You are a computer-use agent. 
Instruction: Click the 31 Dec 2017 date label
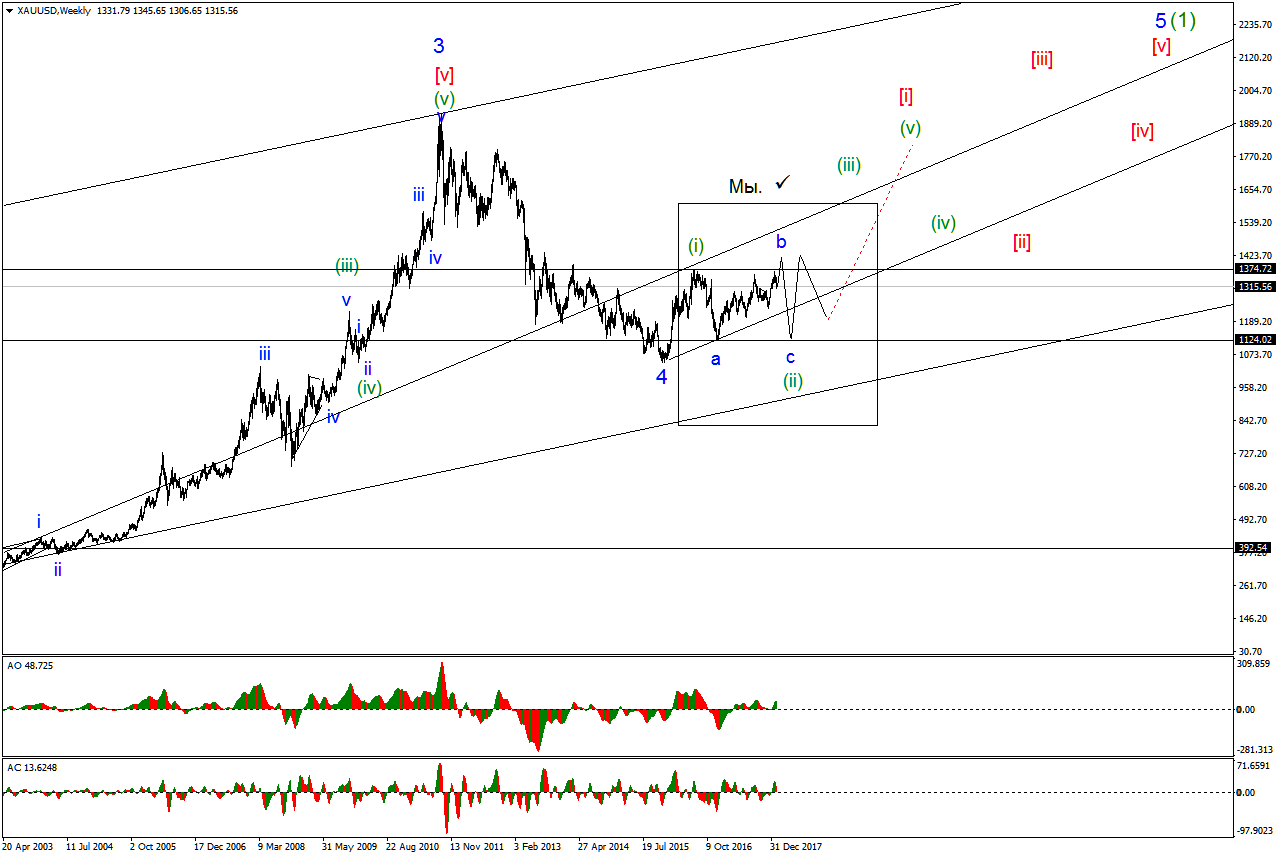(x=796, y=846)
